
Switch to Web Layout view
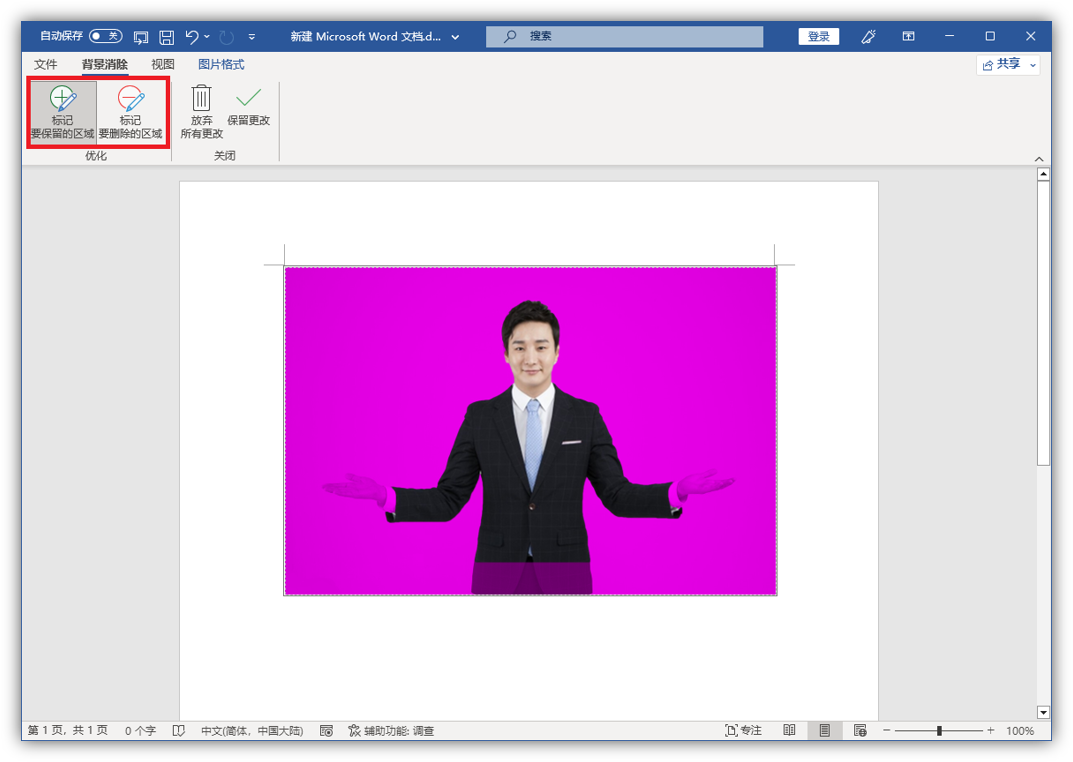pos(859,731)
